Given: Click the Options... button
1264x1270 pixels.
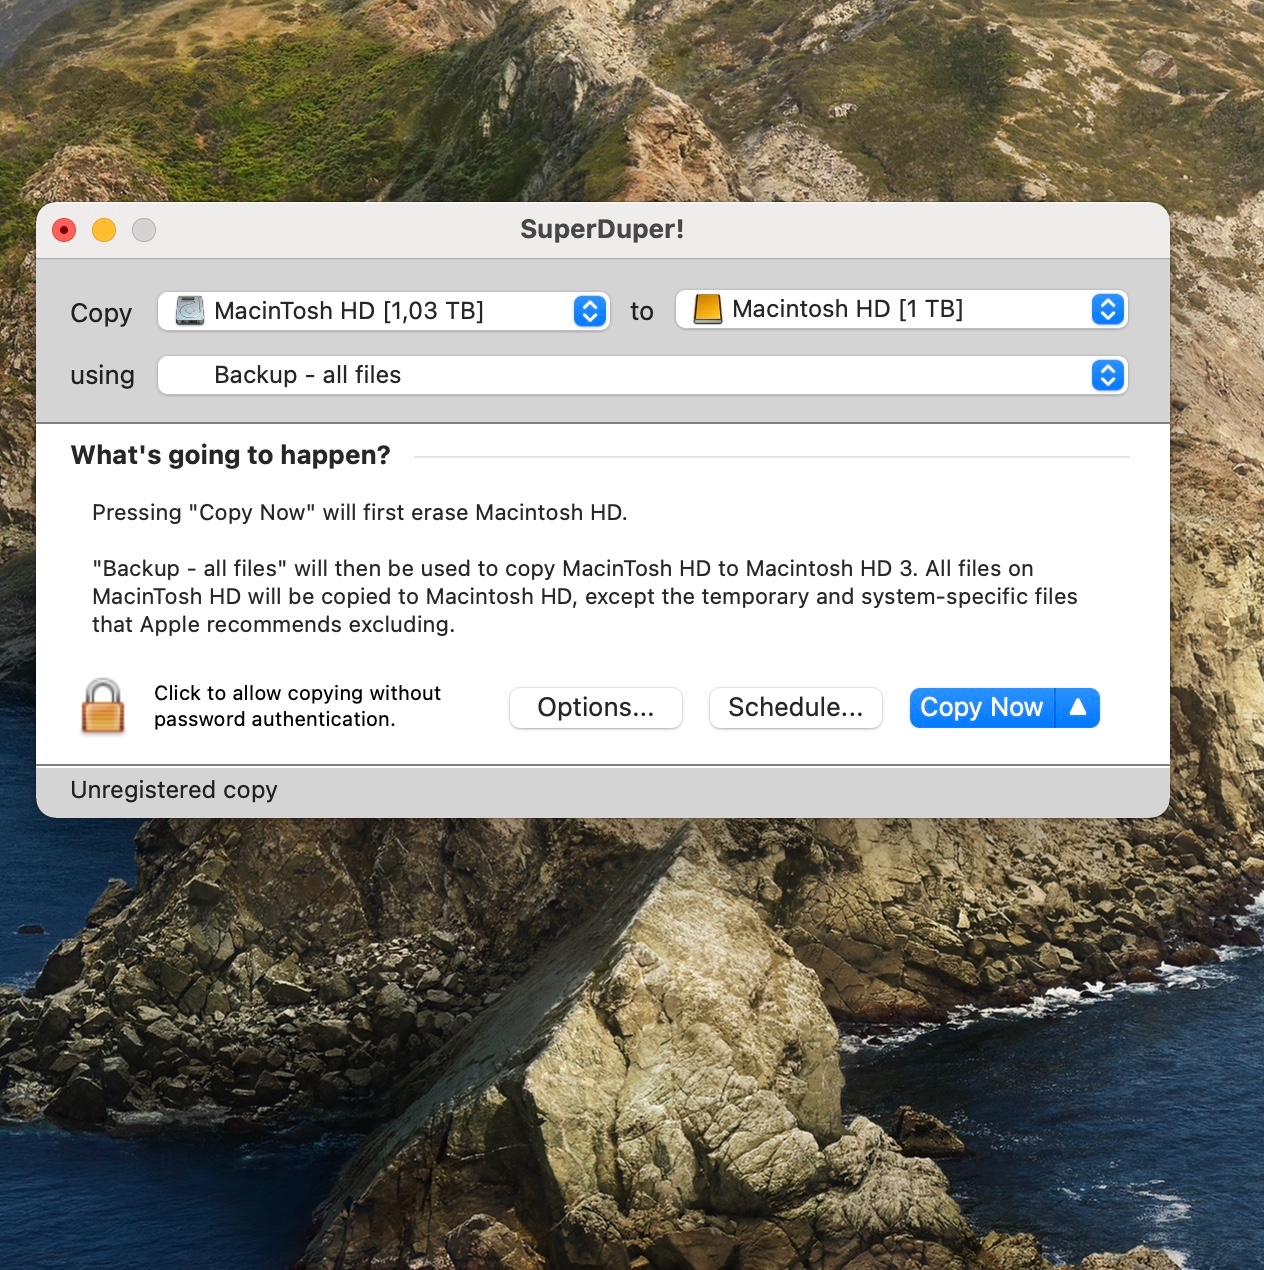Looking at the screenshot, I should 596,708.
